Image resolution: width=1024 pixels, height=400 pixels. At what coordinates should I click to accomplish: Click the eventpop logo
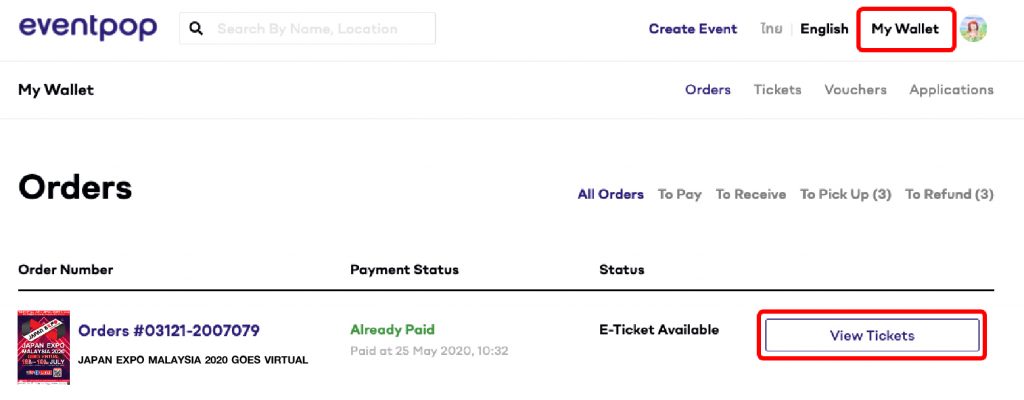point(88,28)
